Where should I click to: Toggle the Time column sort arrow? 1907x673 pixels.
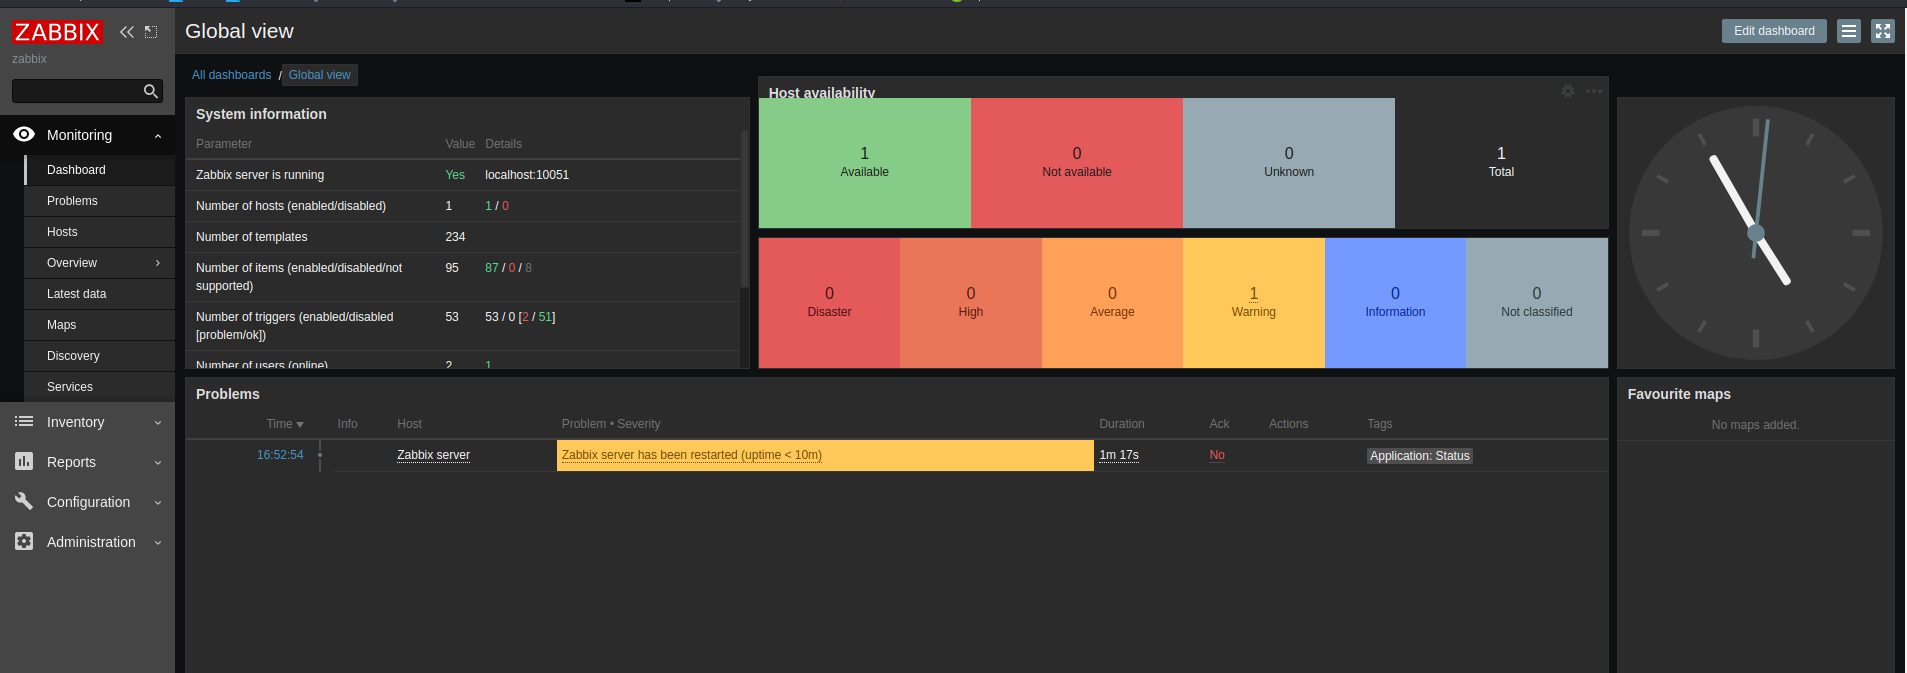click(x=300, y=425)
